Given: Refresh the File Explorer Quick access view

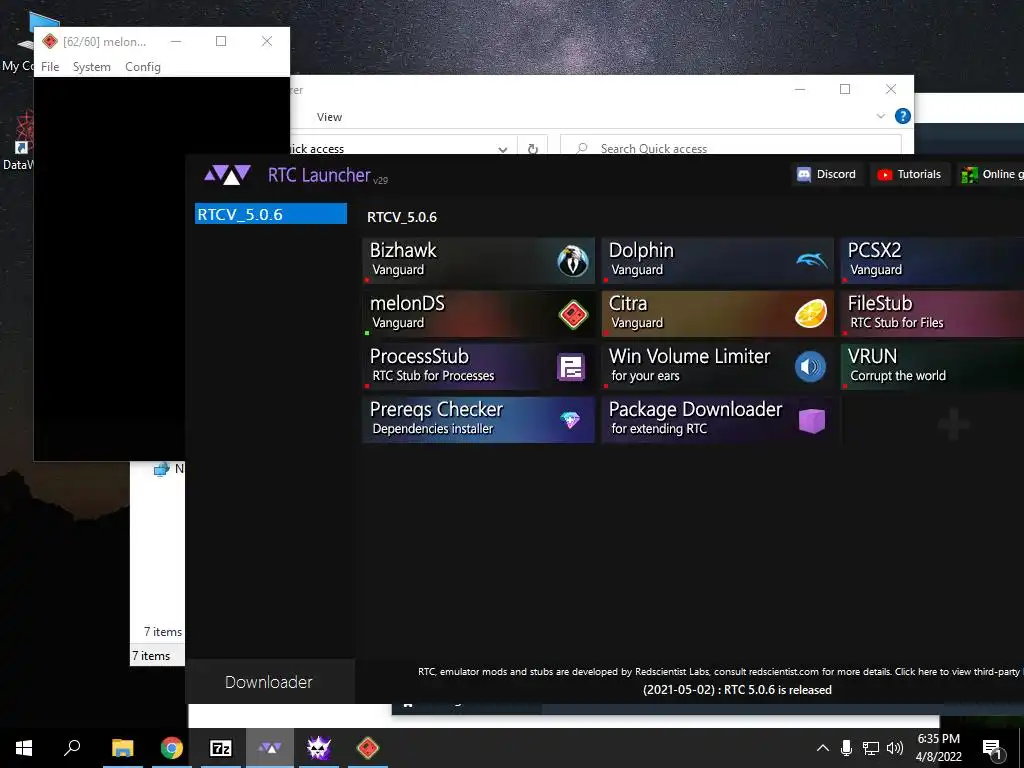Looking at the screenshot, I should (533, 149).
